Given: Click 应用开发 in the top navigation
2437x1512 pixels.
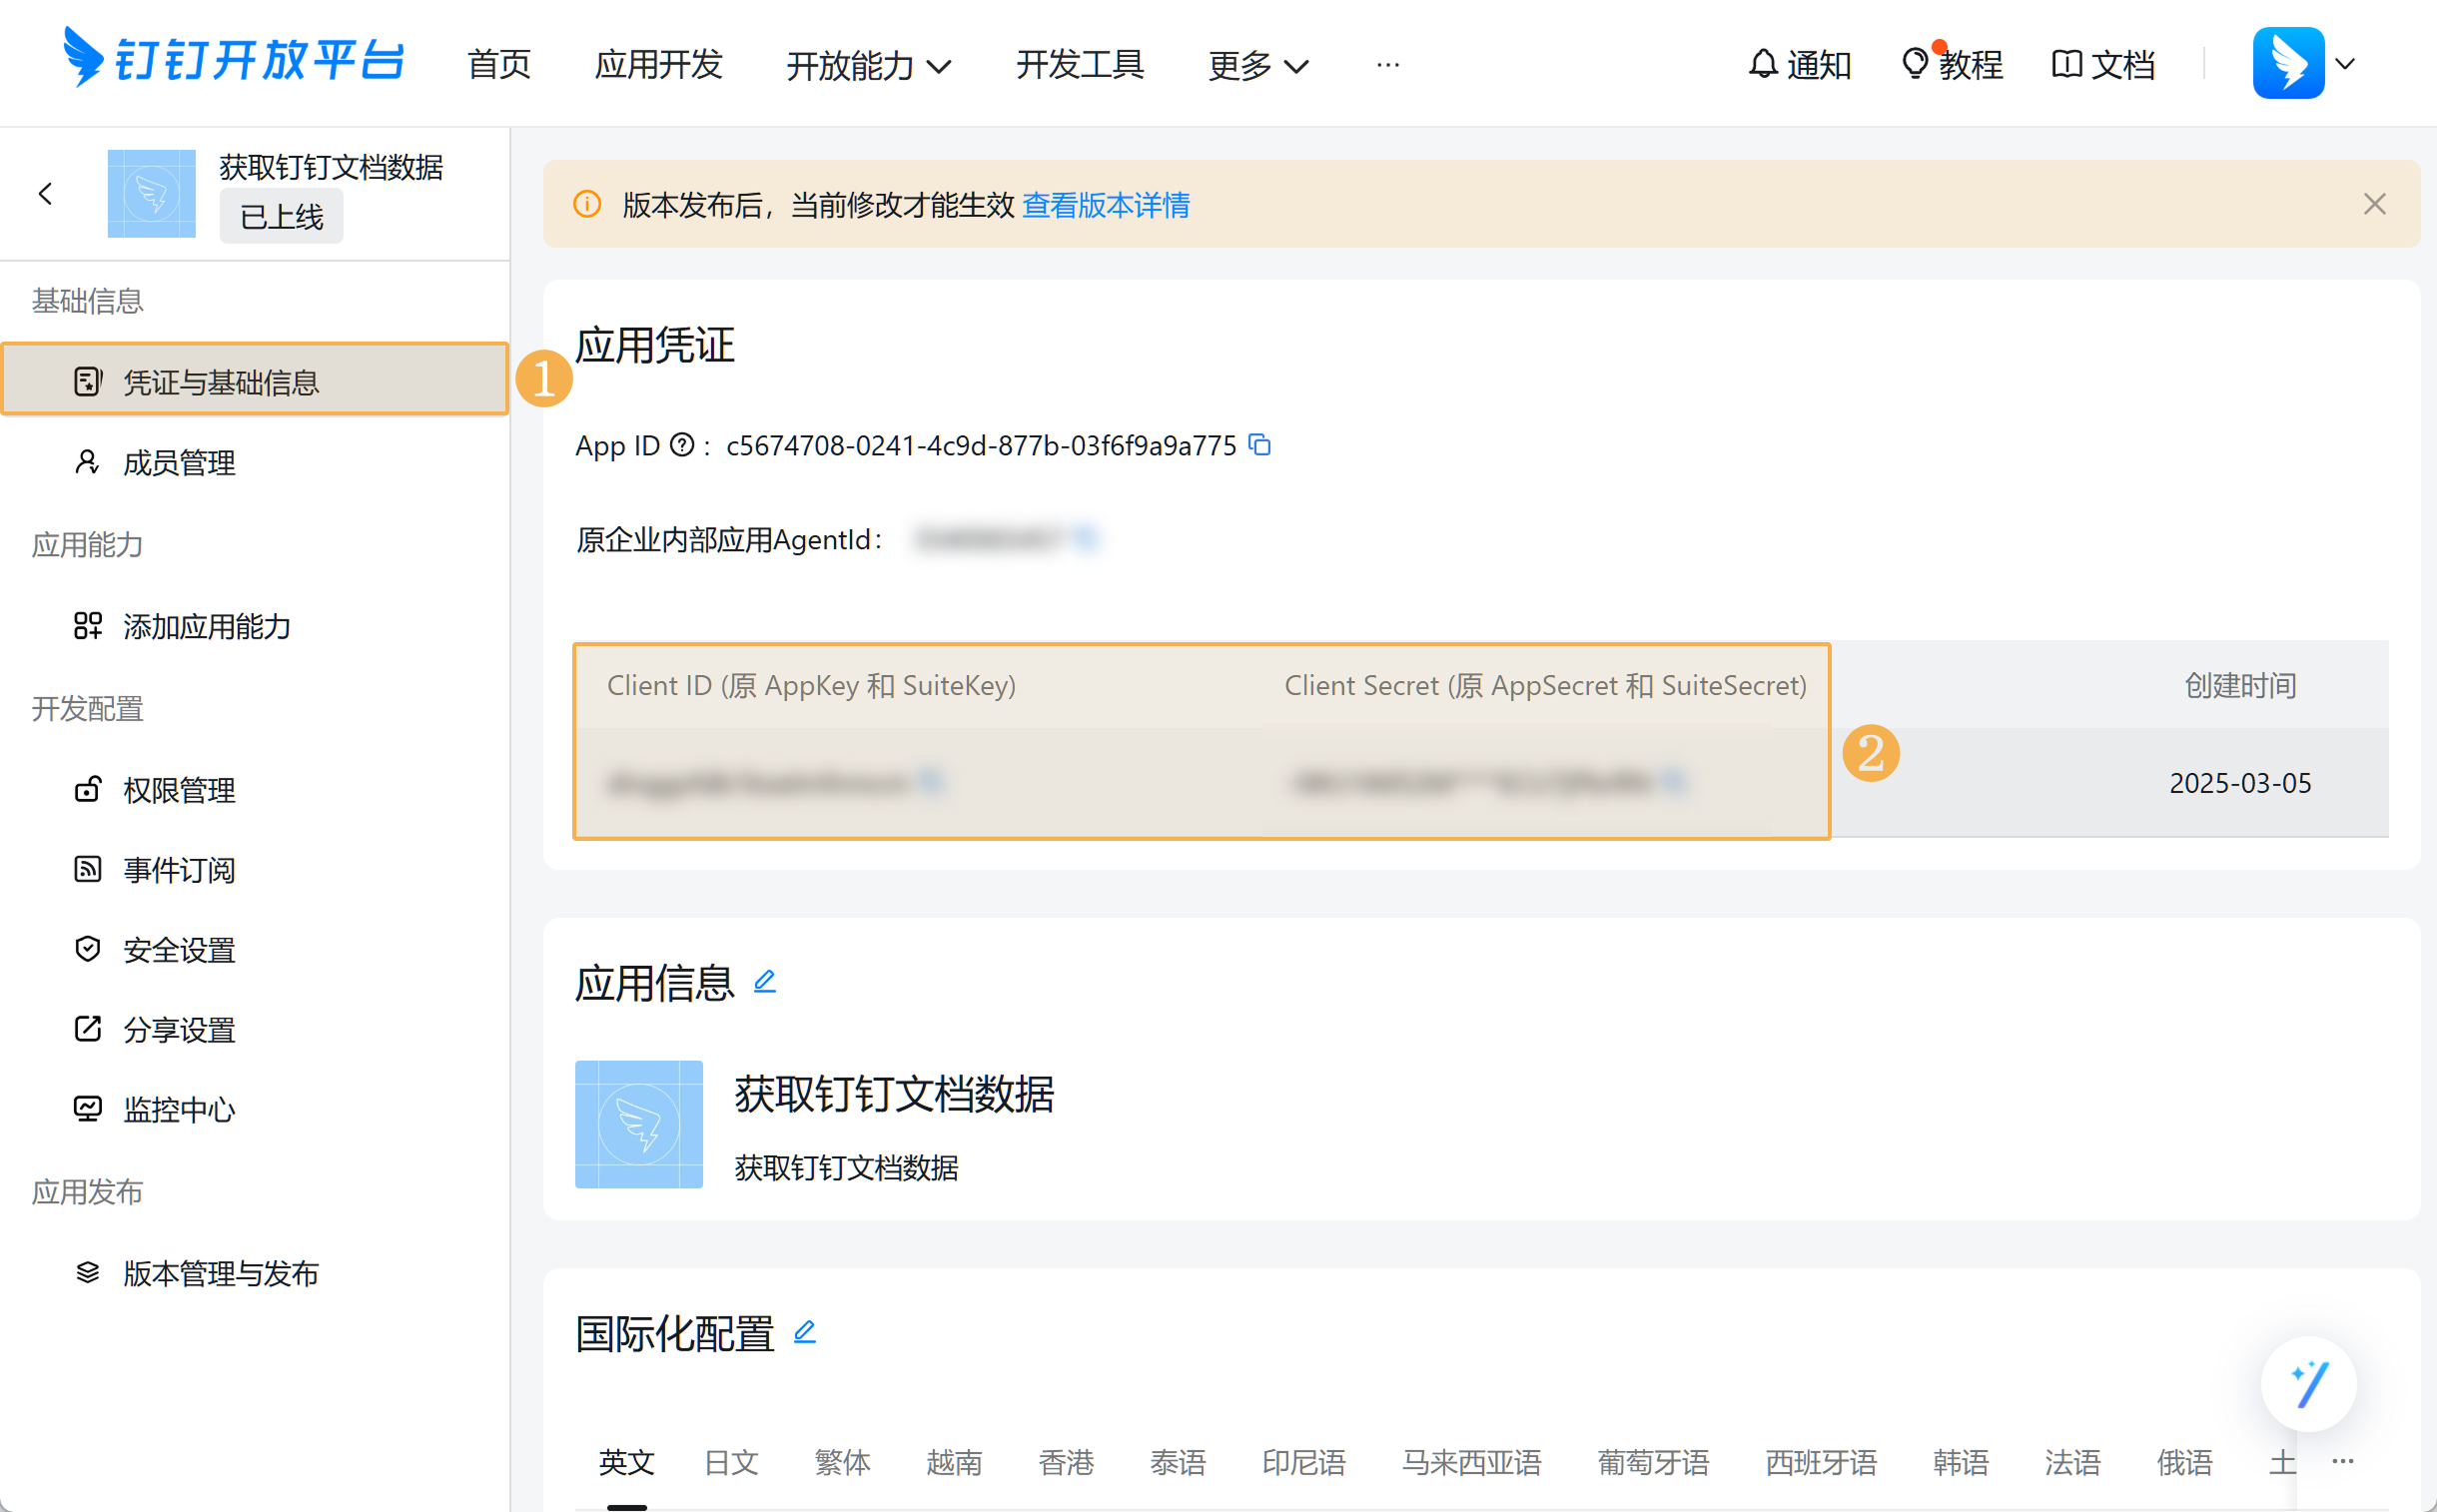Looking at the screenshot, I should click(x=658, y=65).
